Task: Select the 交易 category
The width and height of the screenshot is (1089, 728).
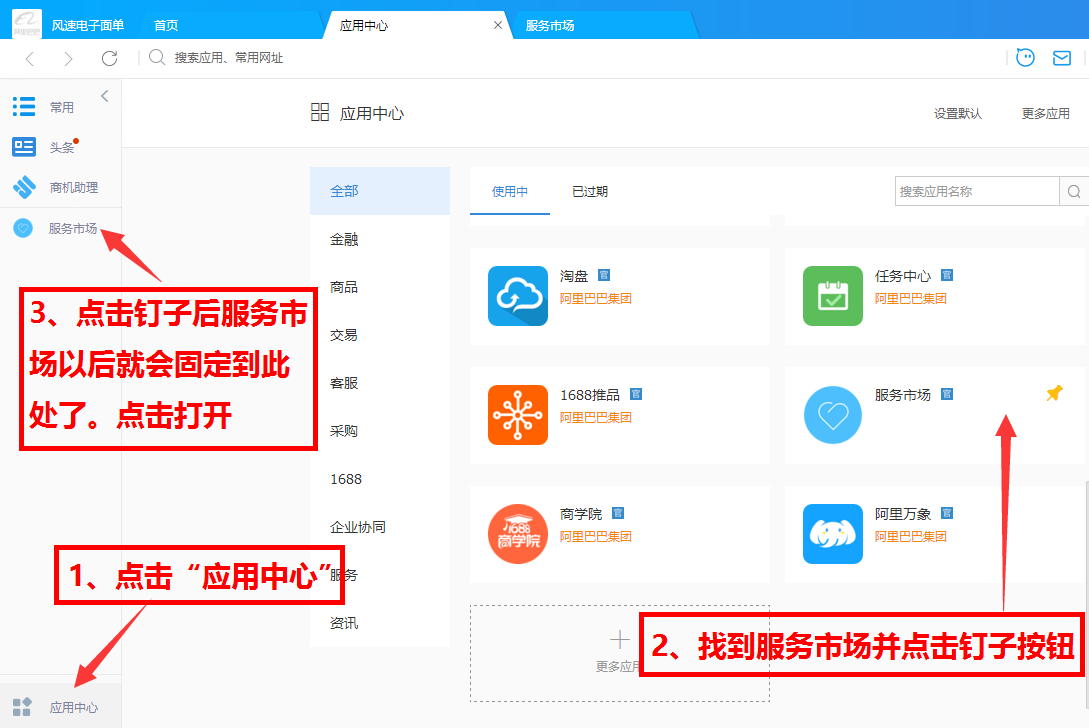Action: click(380, 335)
